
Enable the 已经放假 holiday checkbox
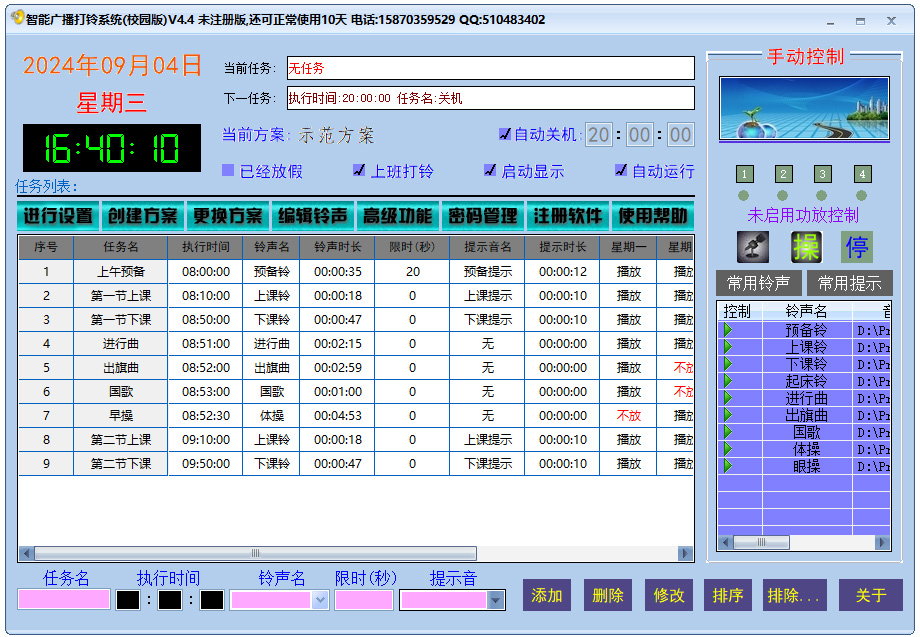coord(228,170)
